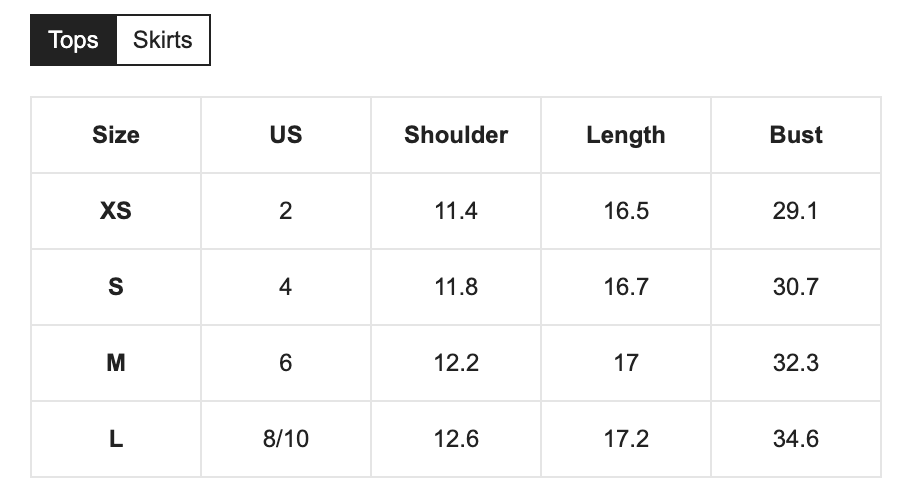Click the length value 17 cell
This screenshot has height=492, width=919.
pos(626,363)
